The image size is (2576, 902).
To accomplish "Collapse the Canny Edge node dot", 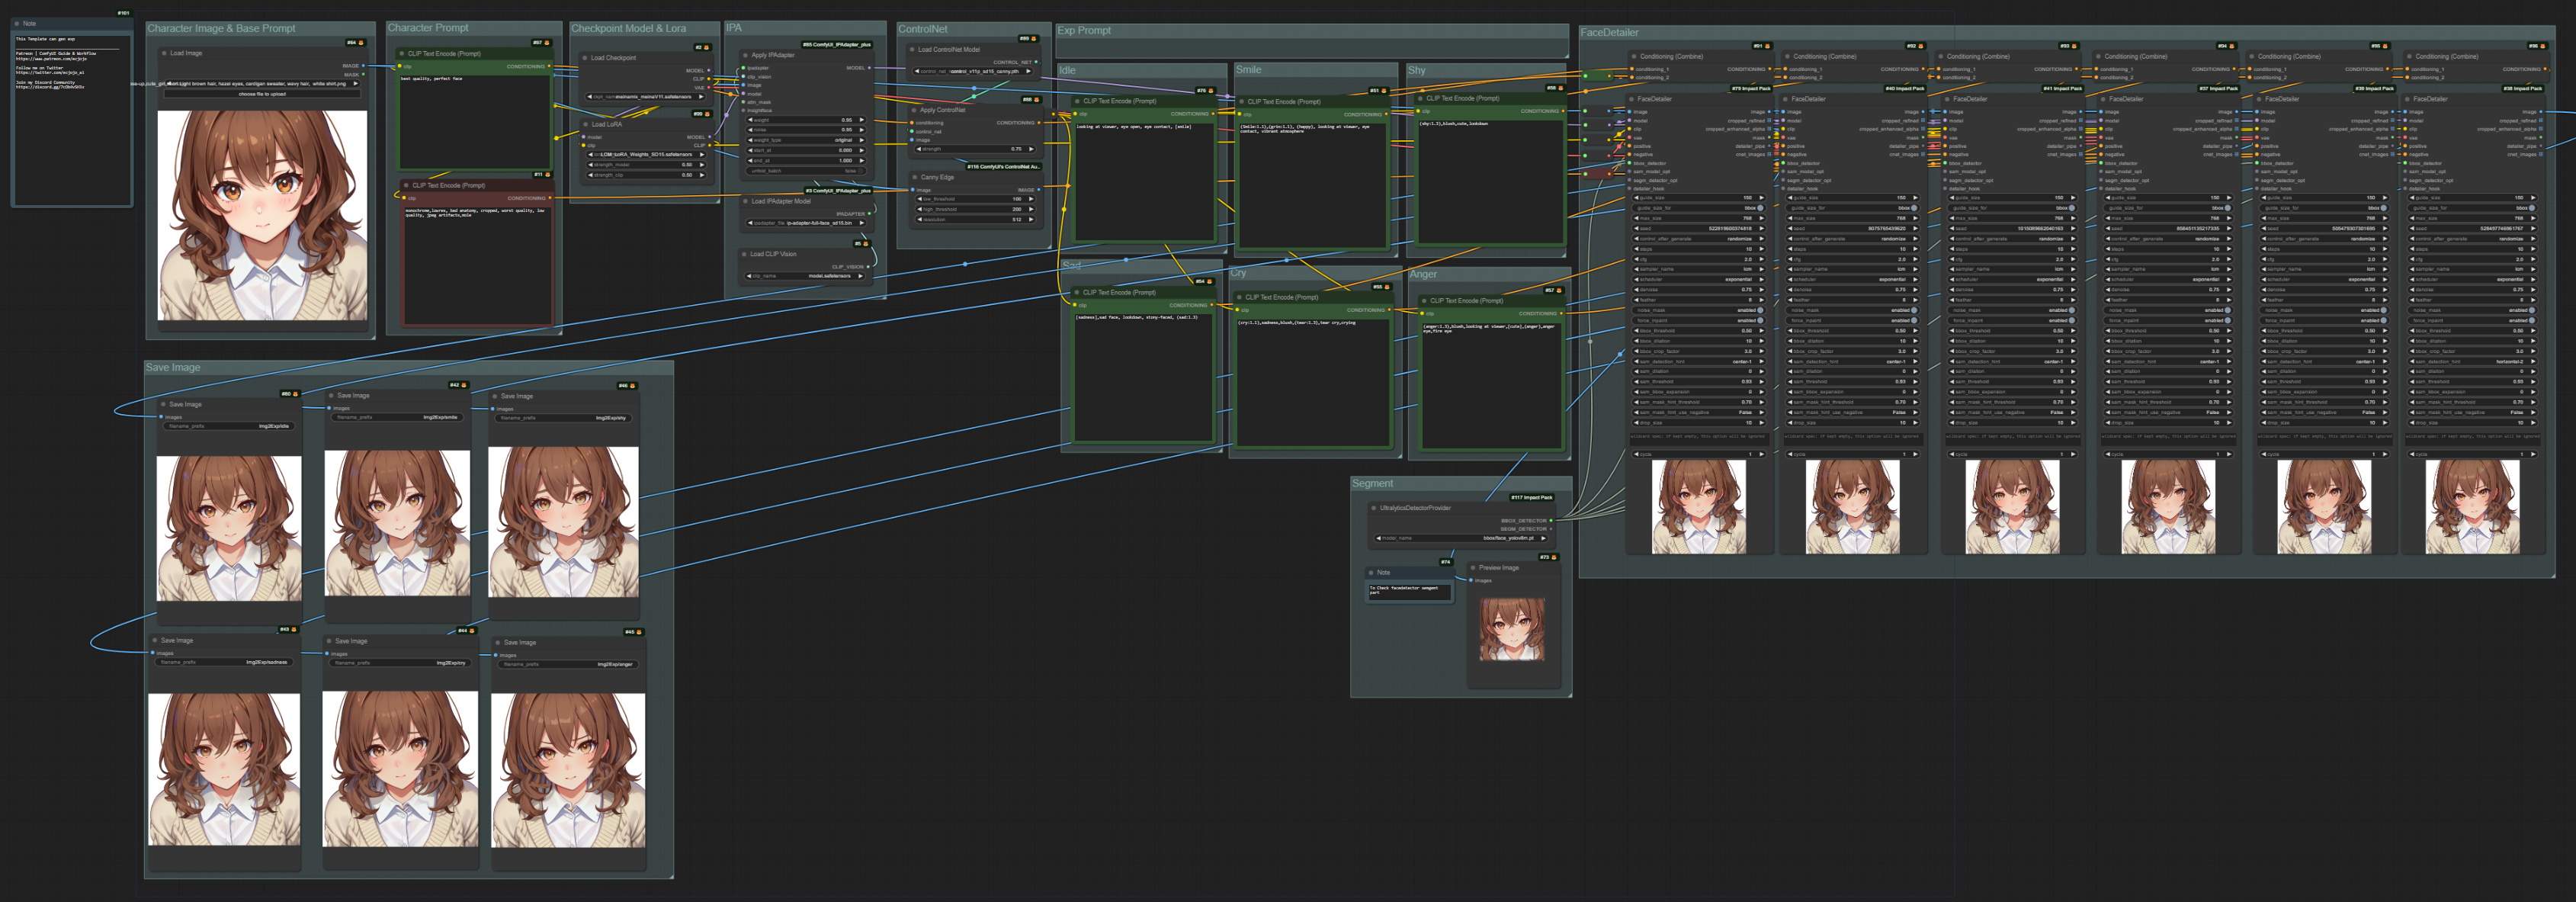I will click(914, 177).
